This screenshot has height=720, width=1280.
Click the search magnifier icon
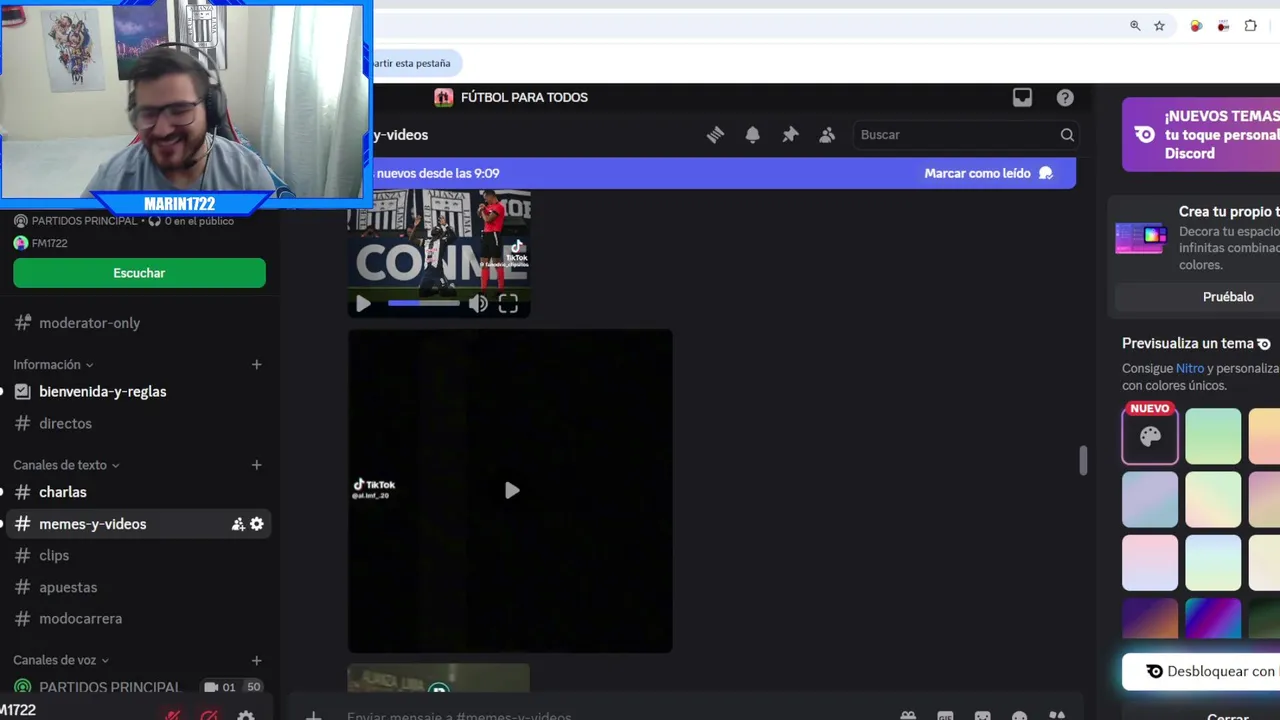[x=1067, y=135]
